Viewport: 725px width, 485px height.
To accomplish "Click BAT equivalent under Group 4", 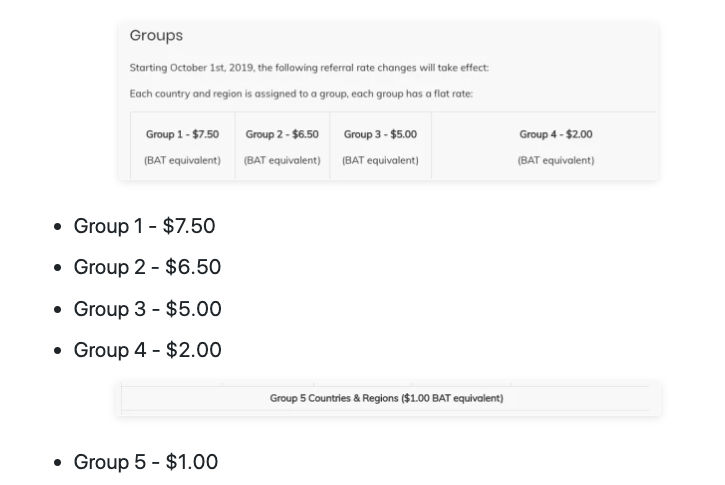I will 556,160.
